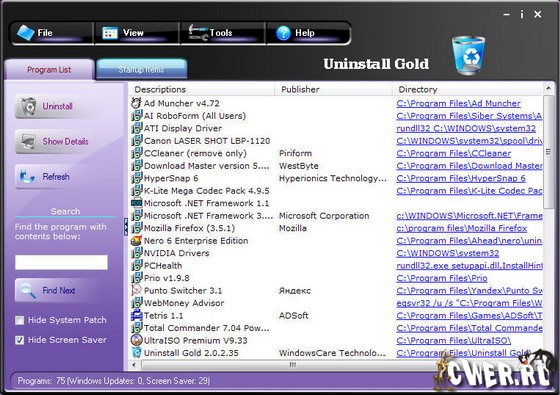
Task: Collapse the left sidebar with splitter arrow
Action: point(126,227)
